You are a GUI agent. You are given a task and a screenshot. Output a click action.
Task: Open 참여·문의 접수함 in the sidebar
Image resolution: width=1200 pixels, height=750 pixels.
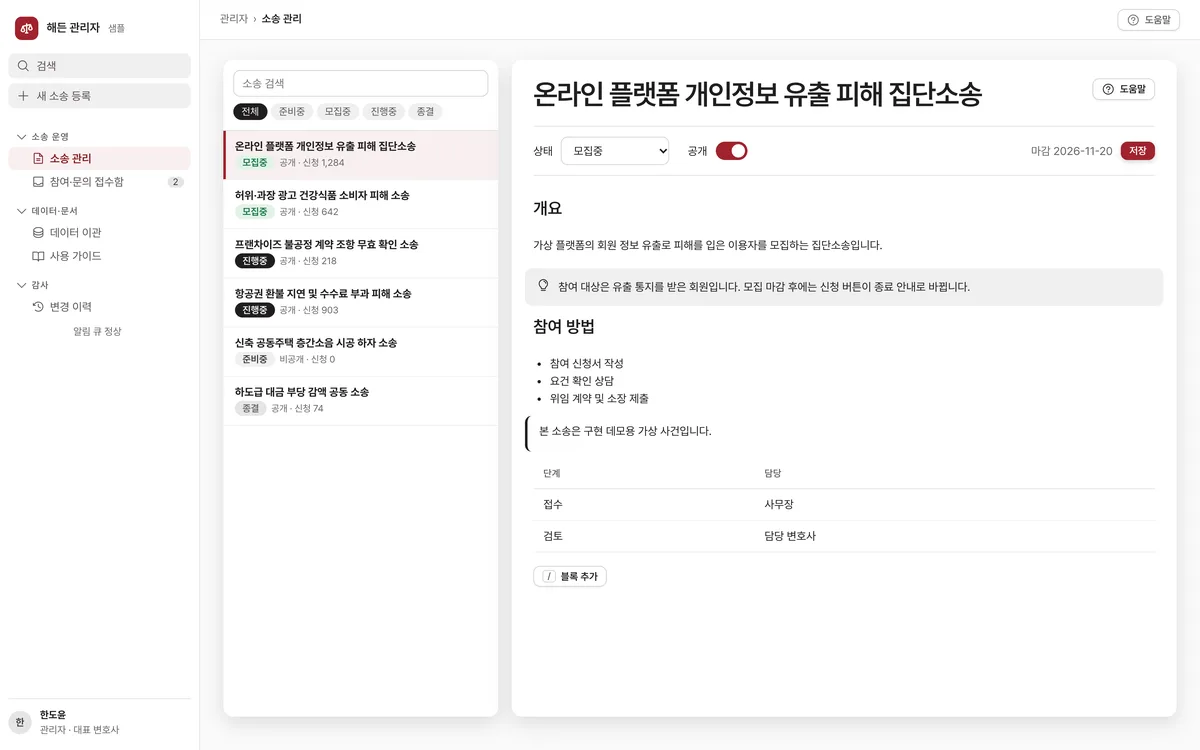[x=99, y=182]
